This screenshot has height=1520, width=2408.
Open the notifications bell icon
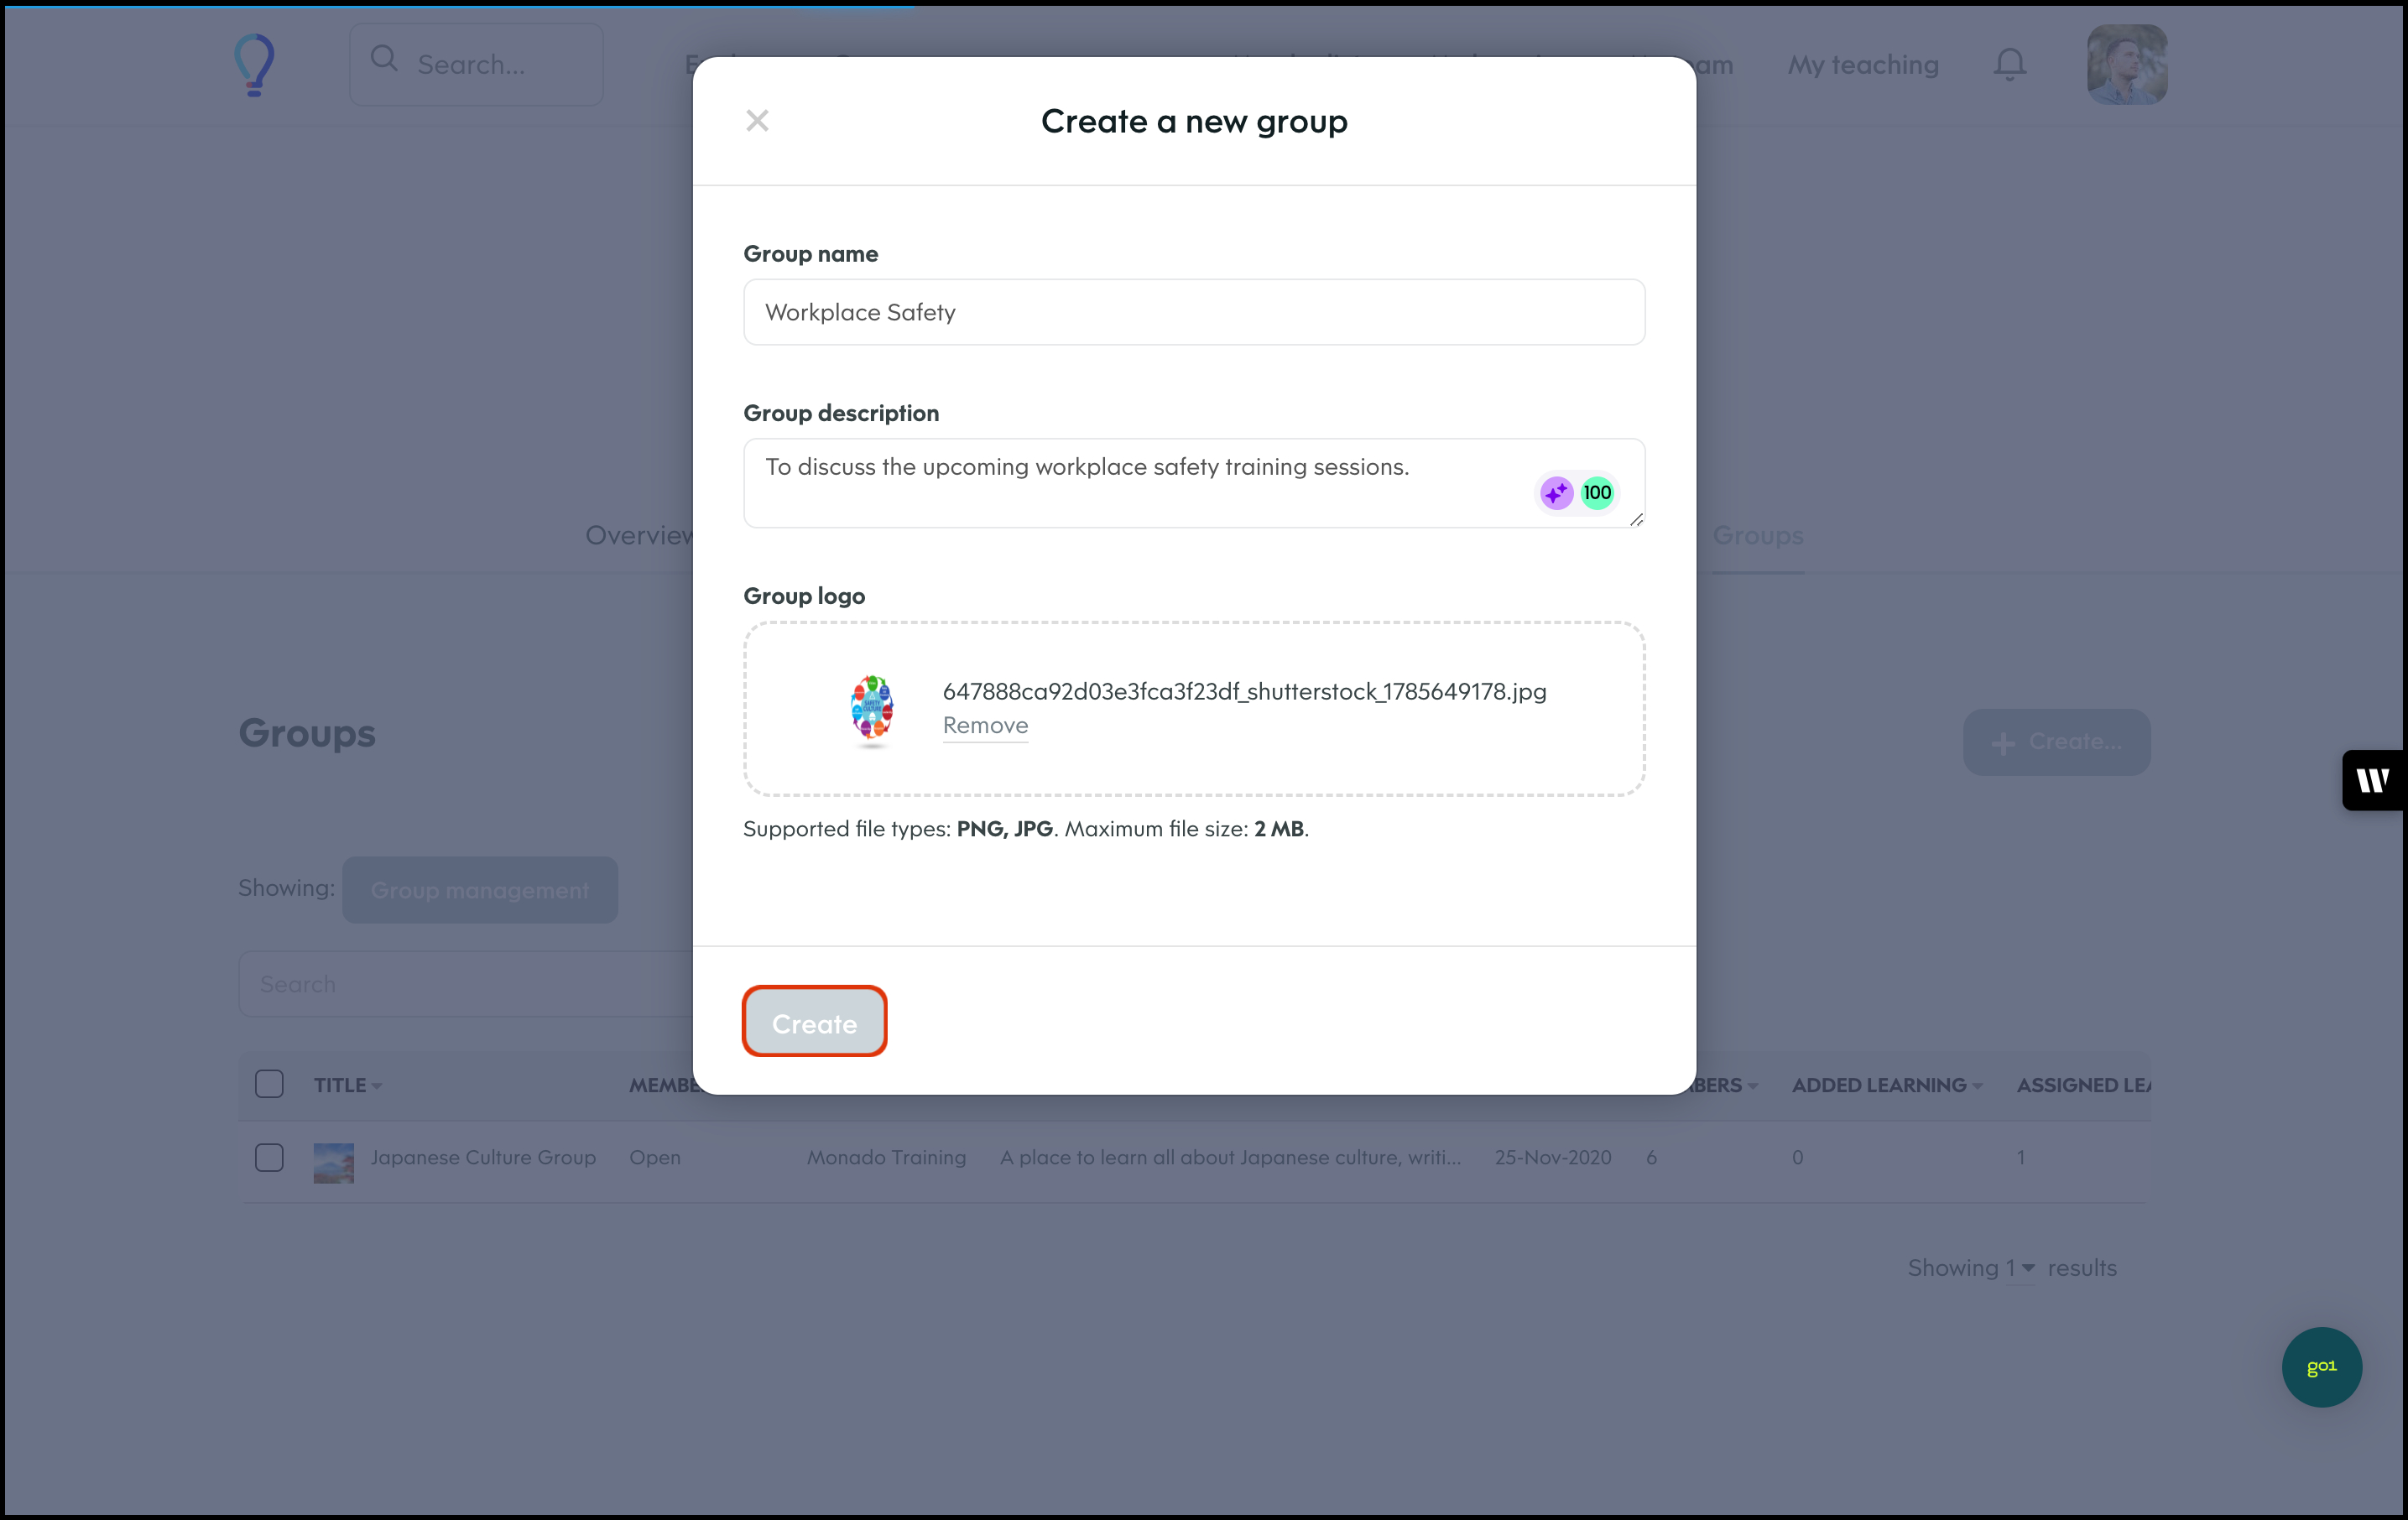[x=2009, y=65]
